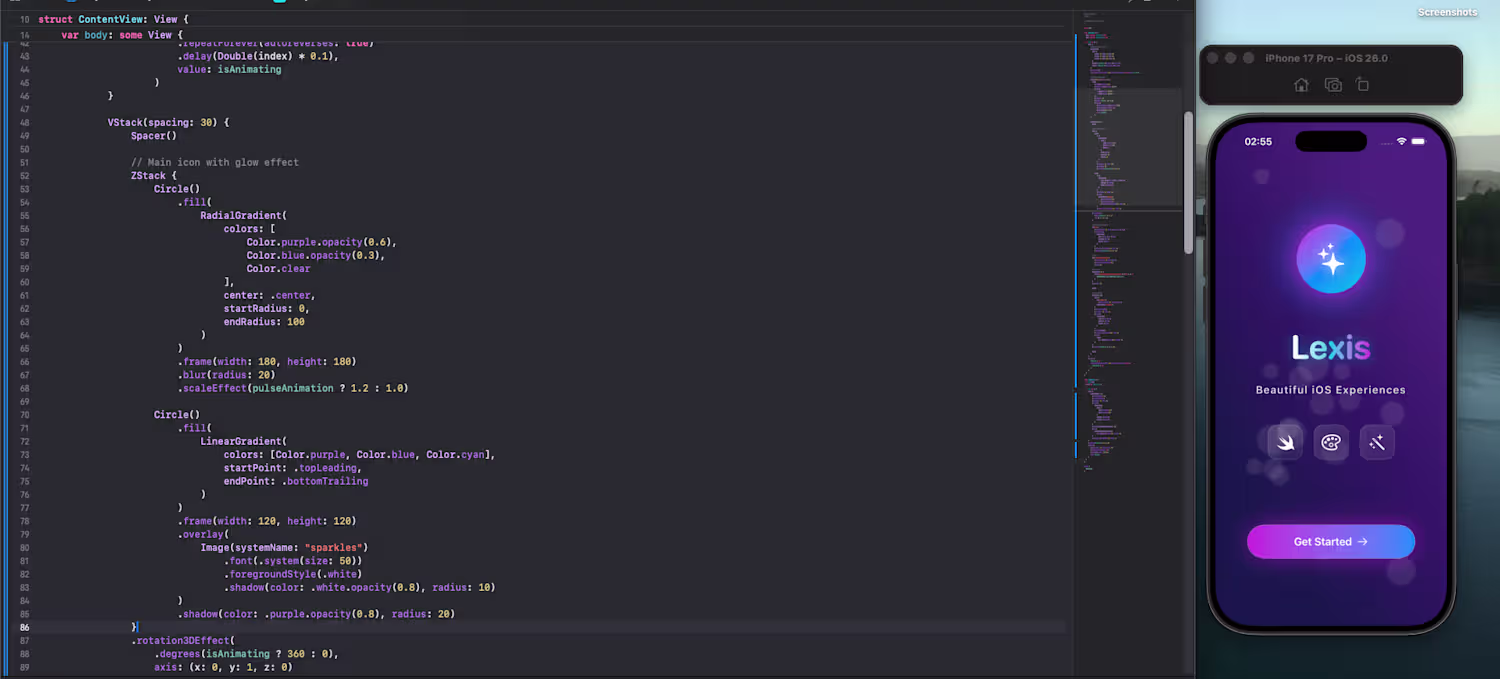Click line number 86 in gutter
The height and width of the screenshot is (679, 1500).
(24, 627)
